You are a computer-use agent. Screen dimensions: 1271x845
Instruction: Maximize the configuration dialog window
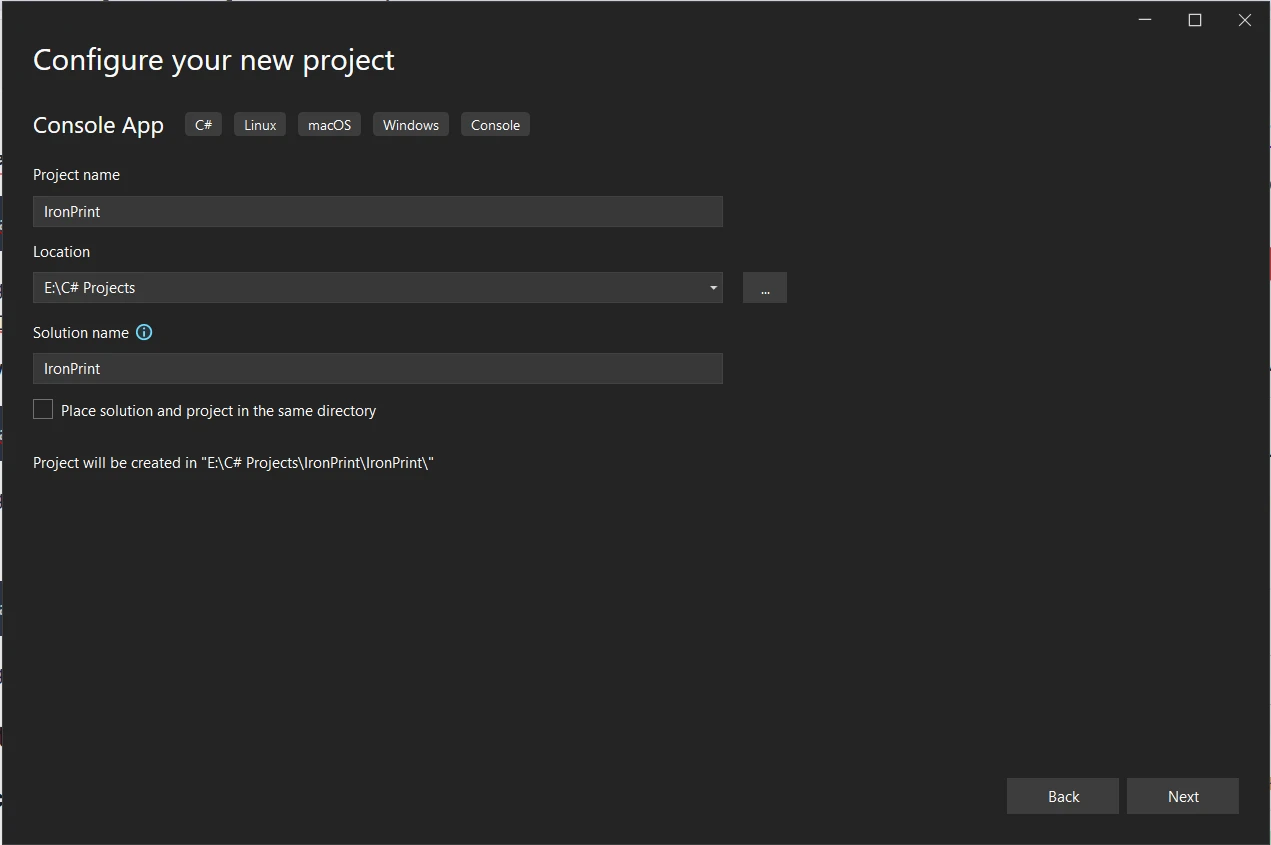point(1195,20)
